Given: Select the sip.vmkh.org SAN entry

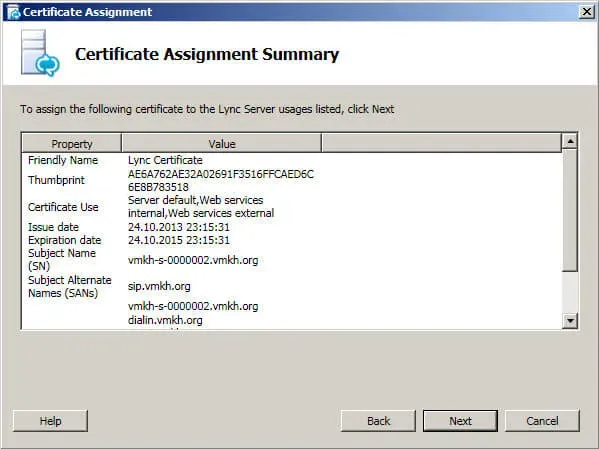Looking at the screenshot, I should [x=159, y=286].
